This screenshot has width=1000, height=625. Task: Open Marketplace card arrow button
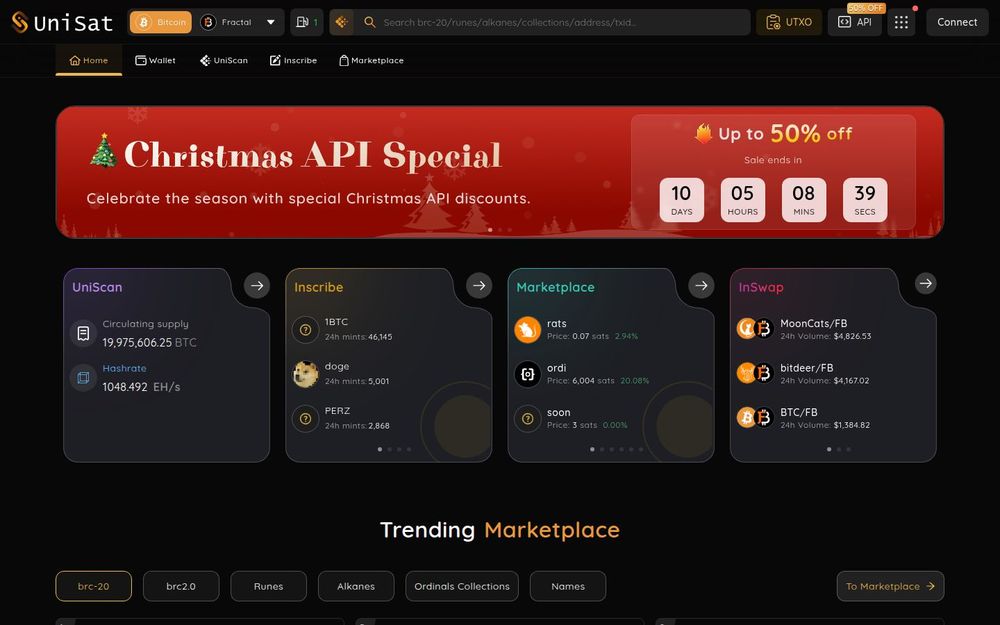[x=701, y=286]
